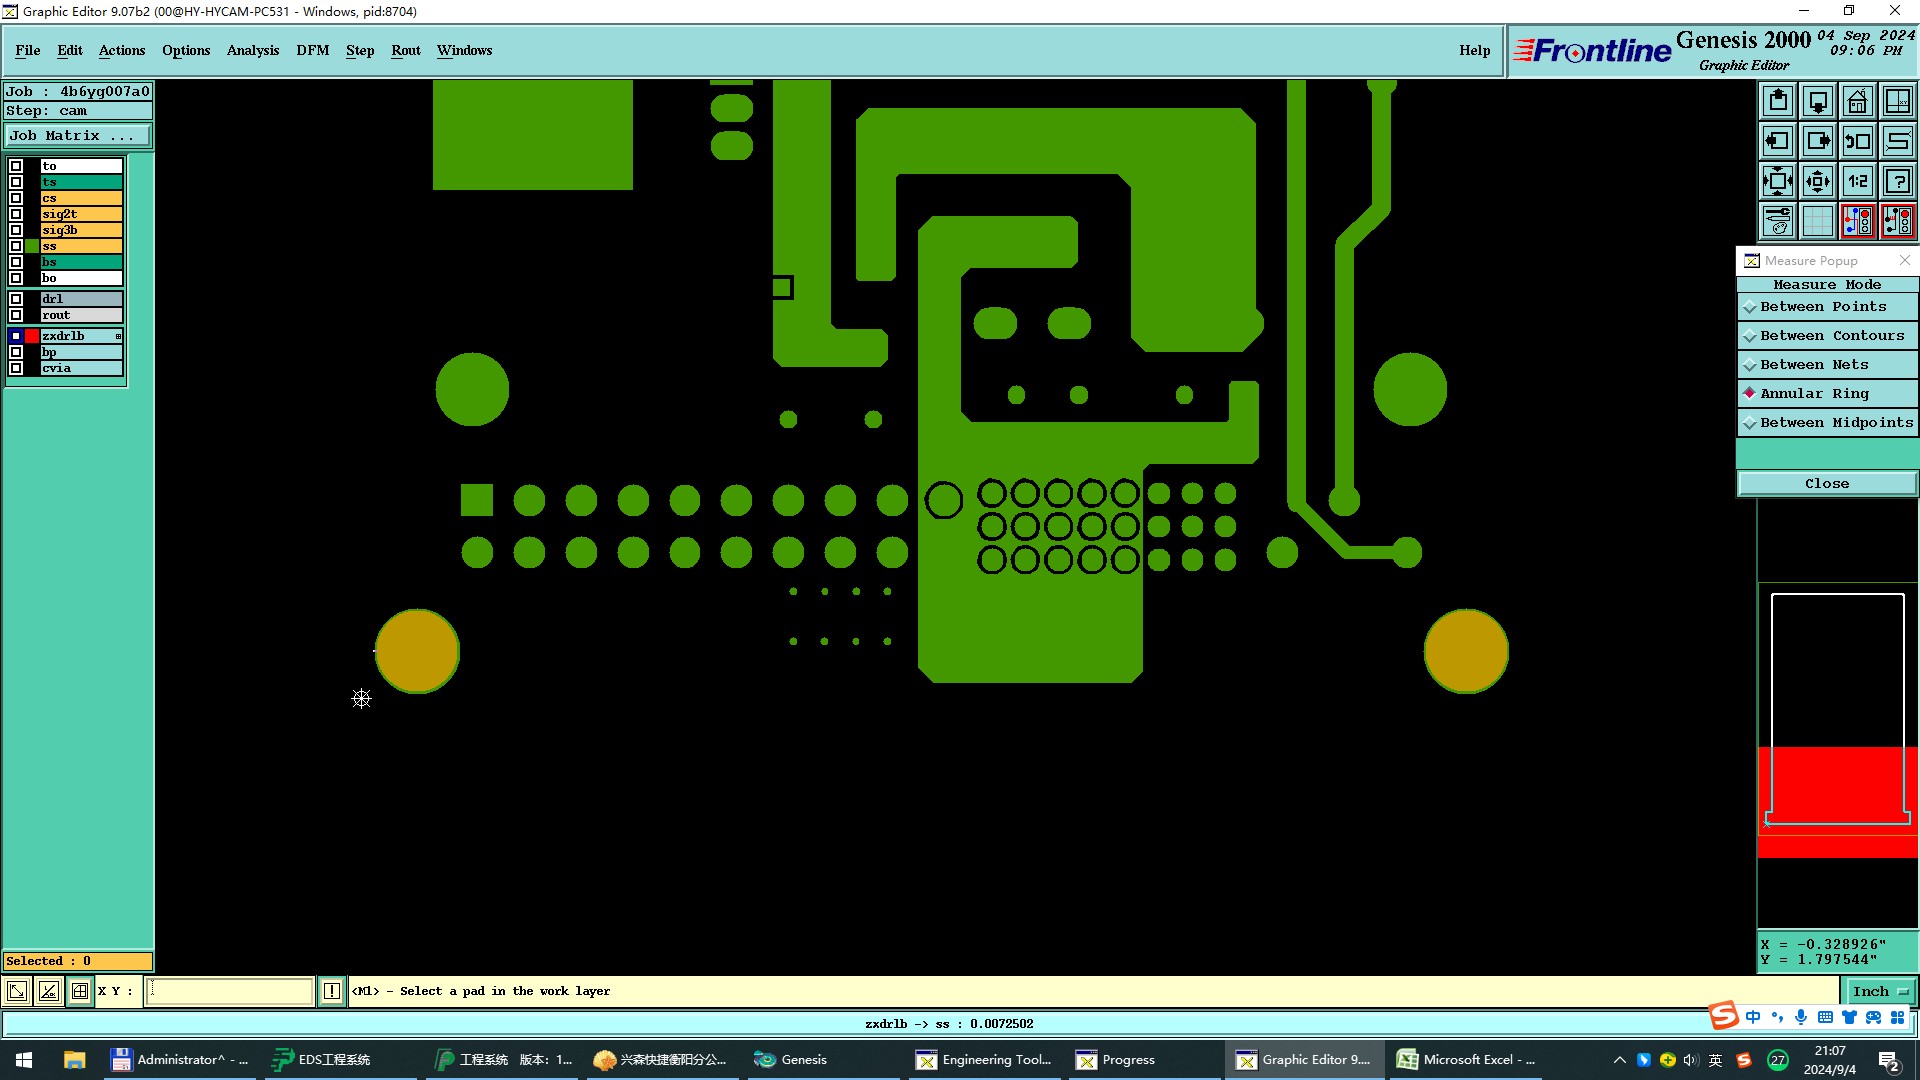The width and height of the screenshot is (1920, 1080).
Task: Click the Close button in Measure Popup
Action: point(1826,483)
